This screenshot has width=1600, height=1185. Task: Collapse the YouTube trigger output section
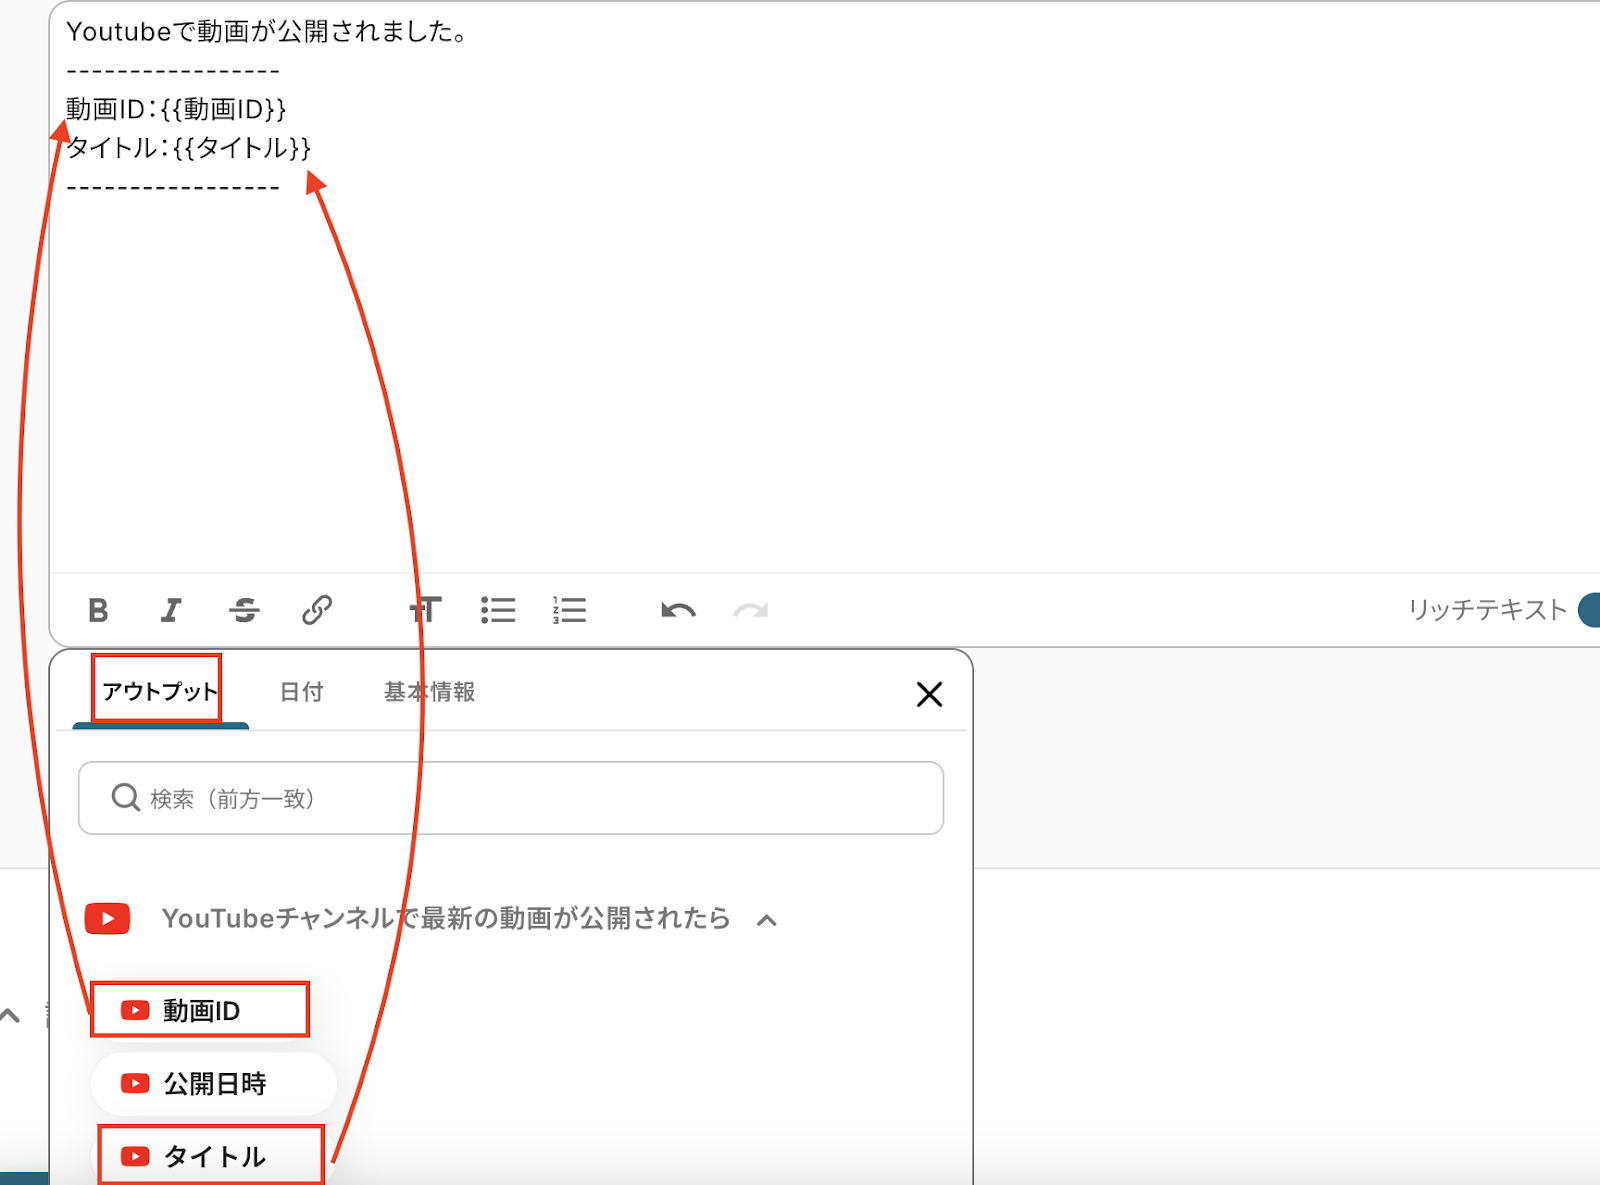[767, 920]
